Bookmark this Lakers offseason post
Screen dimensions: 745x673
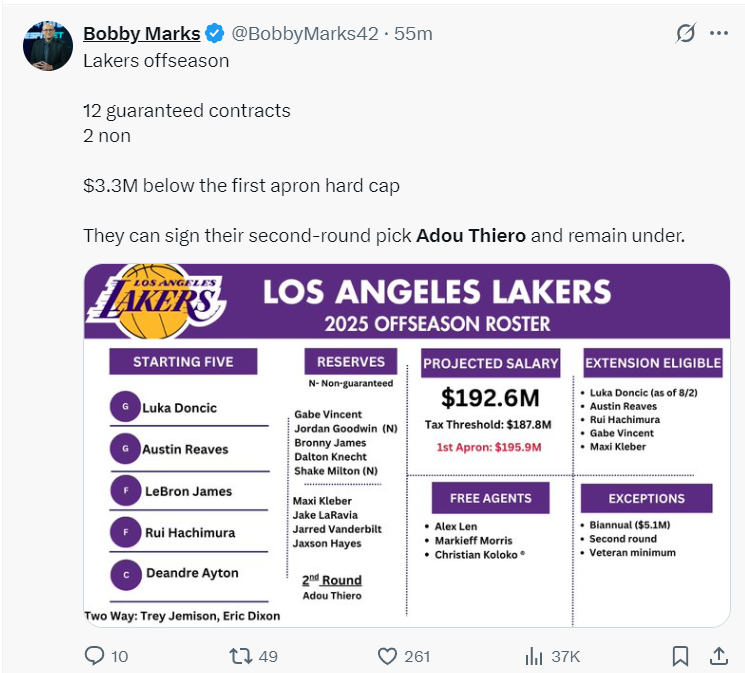(x=680, y=656)
